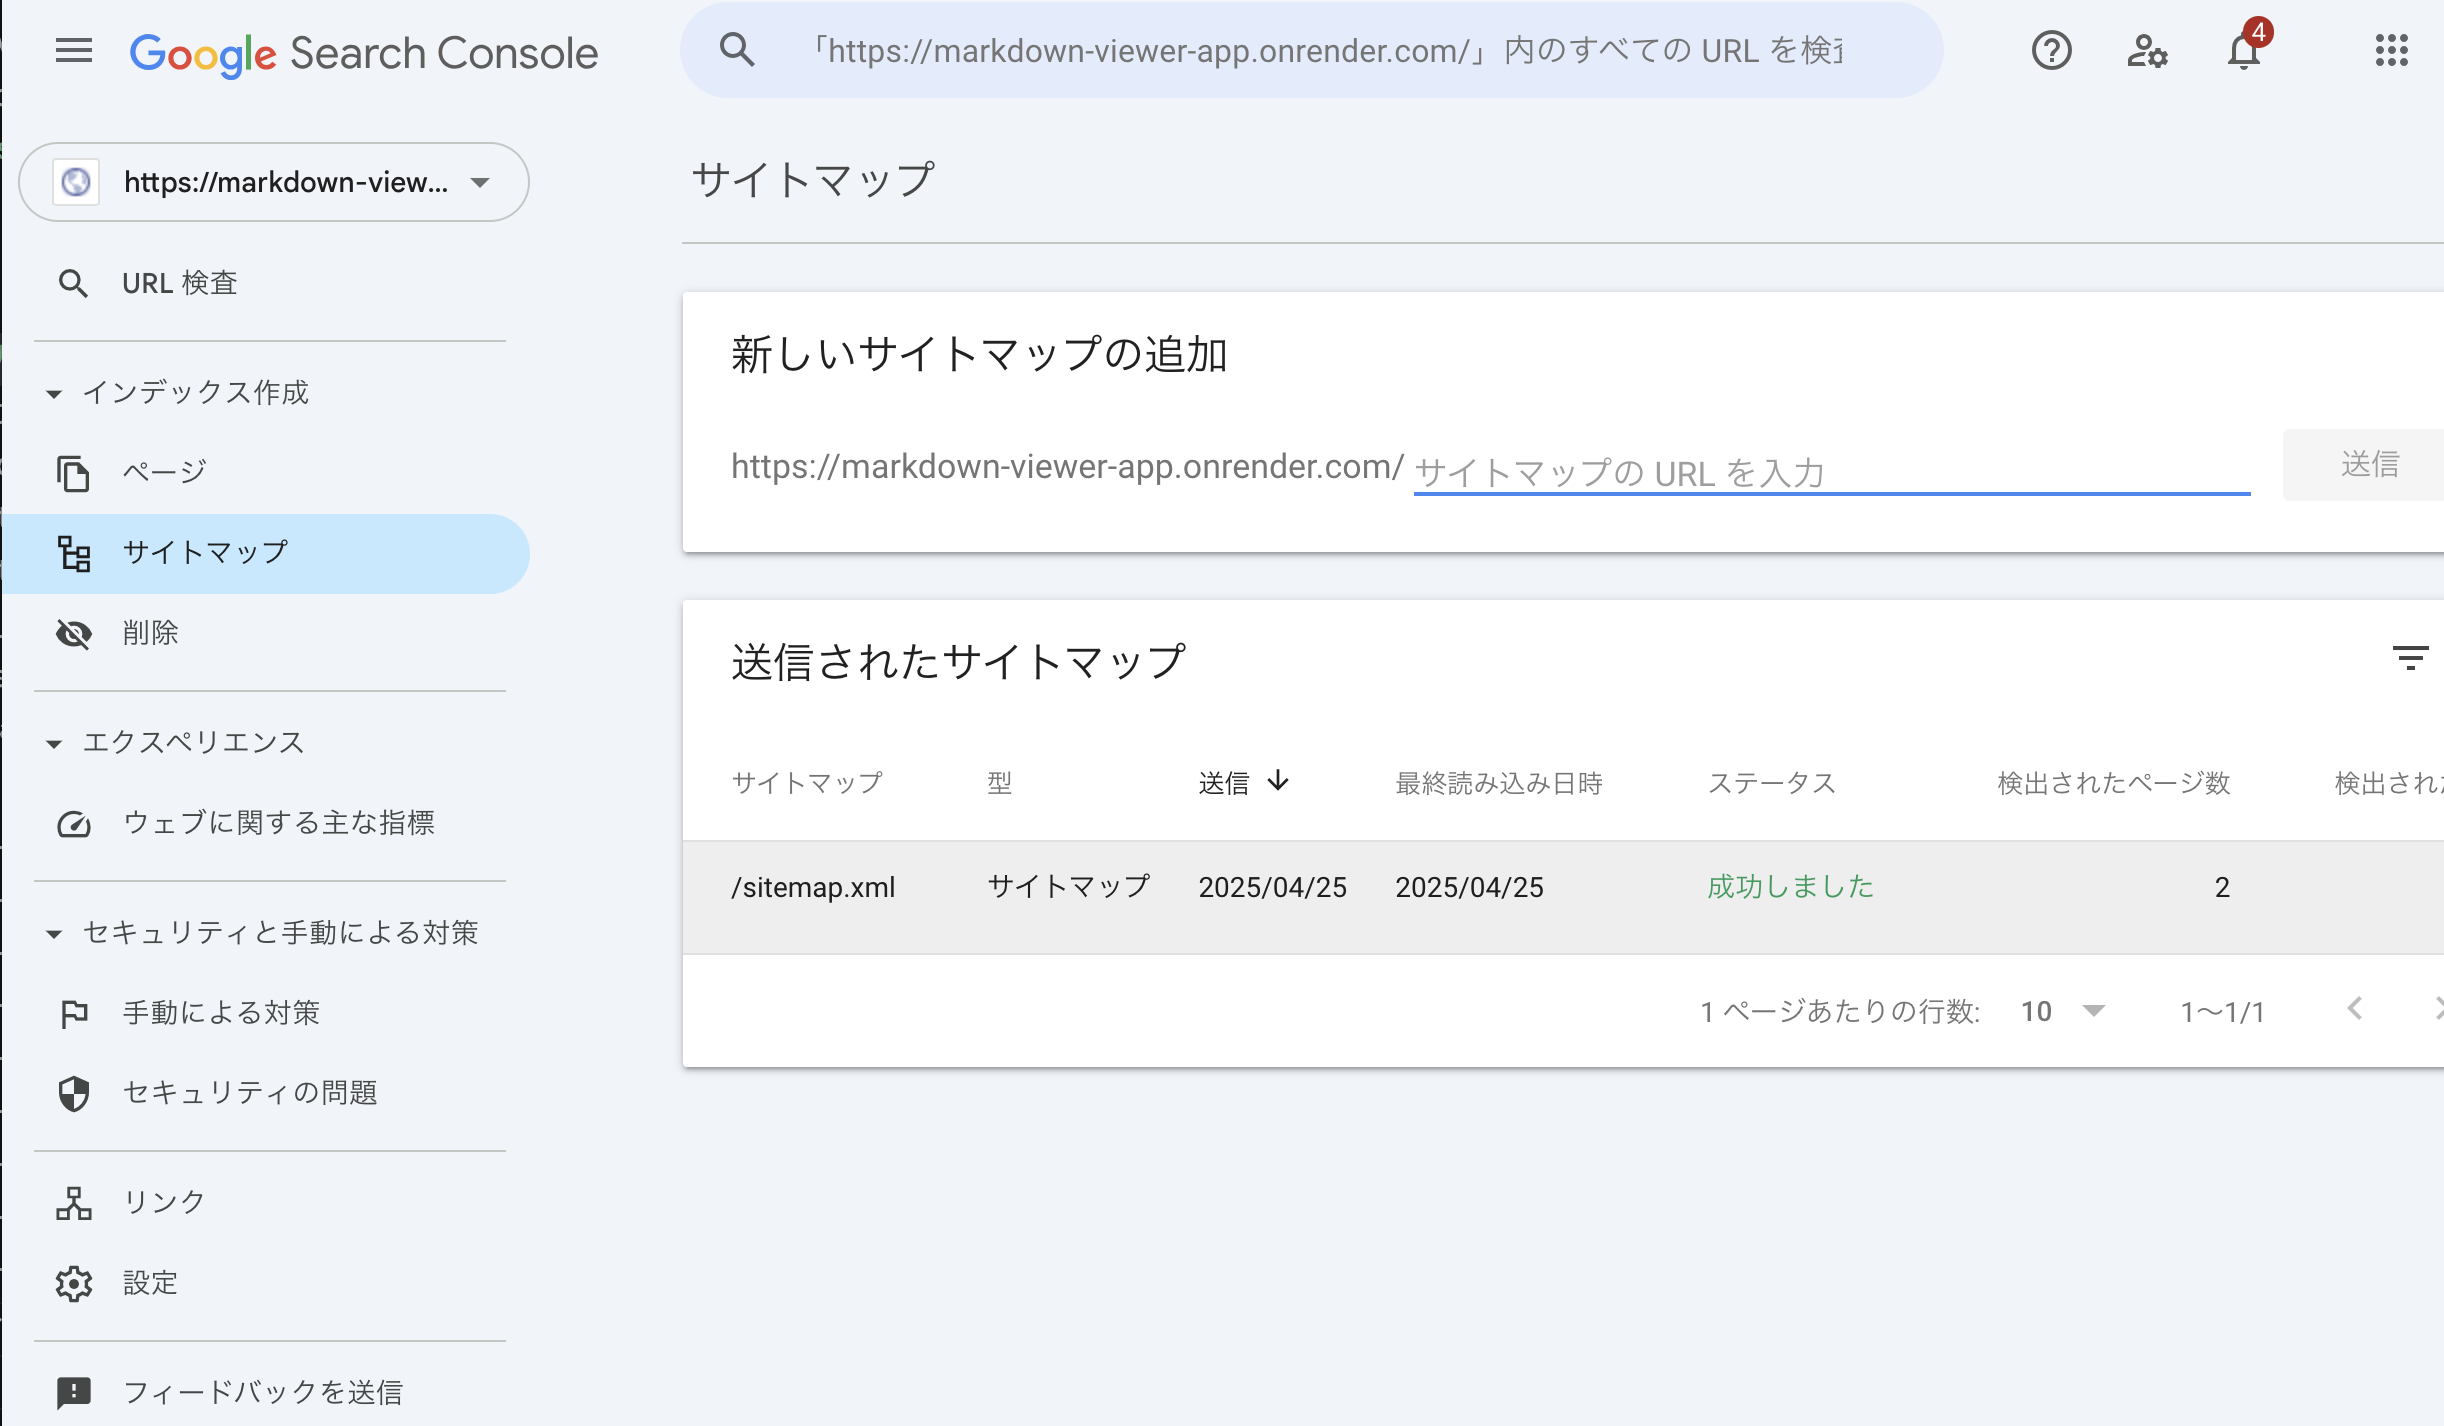
Task: Click the 検出されたページ数 column header
Action: [x=2114, y=783]
